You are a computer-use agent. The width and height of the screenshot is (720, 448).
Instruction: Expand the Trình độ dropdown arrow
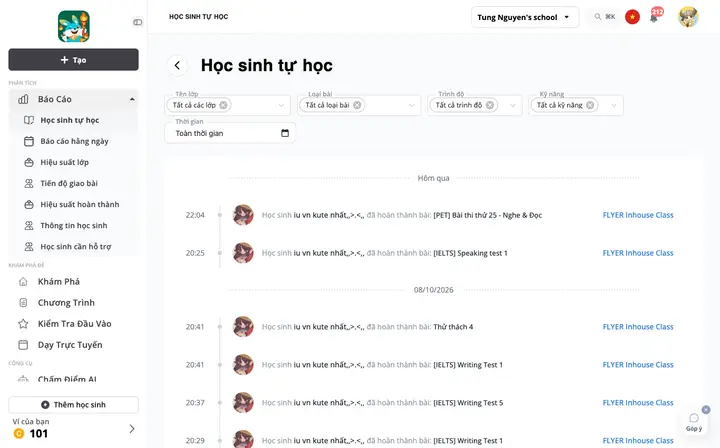512,106
